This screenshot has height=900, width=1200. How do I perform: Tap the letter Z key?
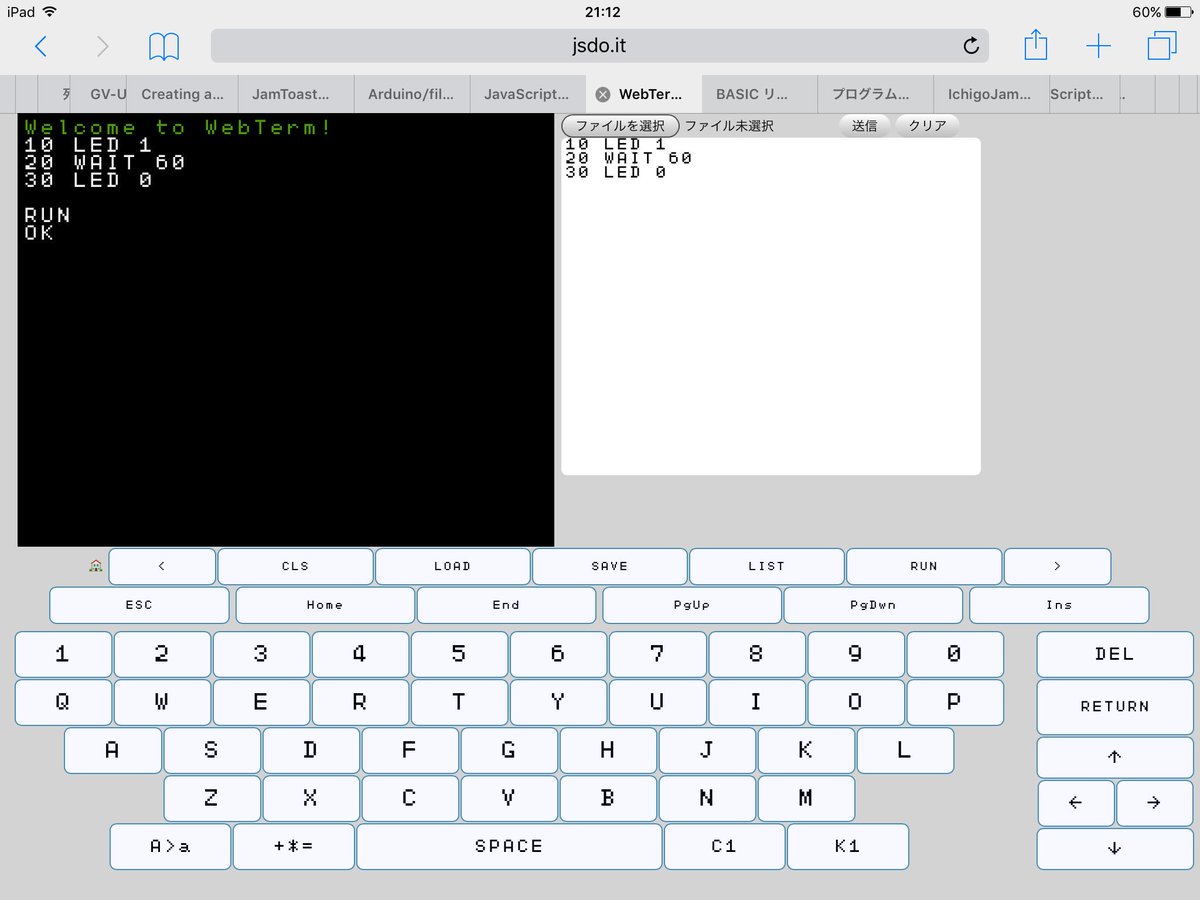[212, 798]
